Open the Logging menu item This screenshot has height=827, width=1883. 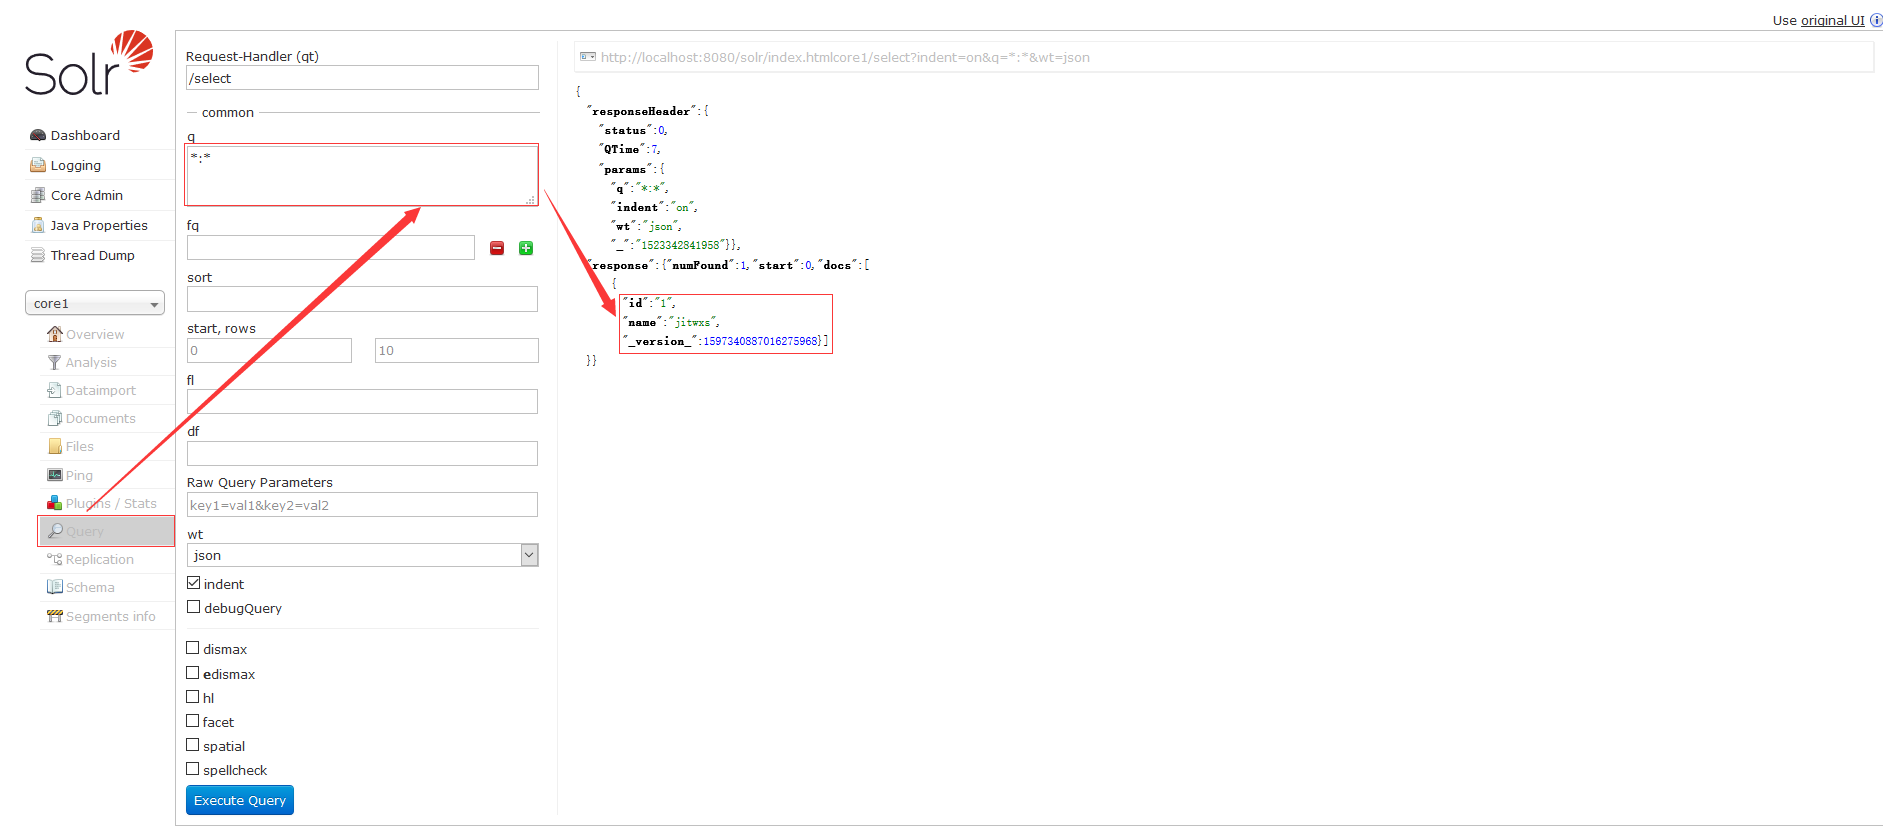click(x=76, y=165)
